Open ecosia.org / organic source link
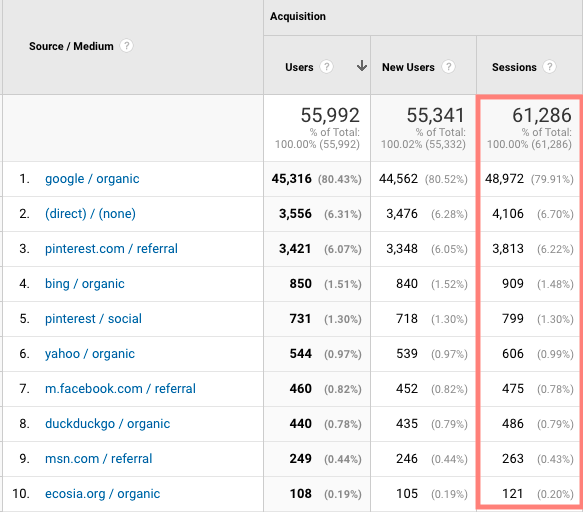This screenshot has height=512, width=583. [x=102, y=494]
